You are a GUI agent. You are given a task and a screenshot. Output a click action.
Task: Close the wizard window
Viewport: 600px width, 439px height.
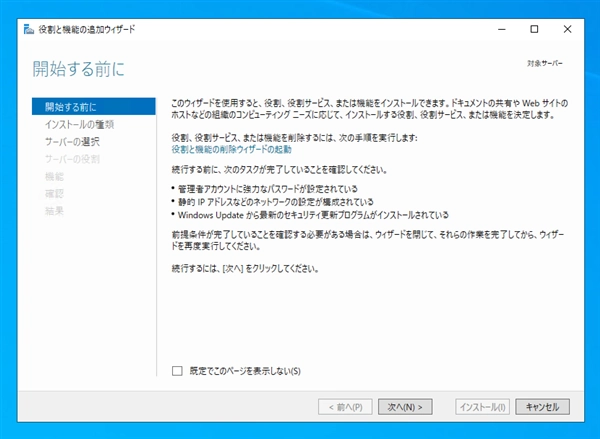[x=567, y=29]
